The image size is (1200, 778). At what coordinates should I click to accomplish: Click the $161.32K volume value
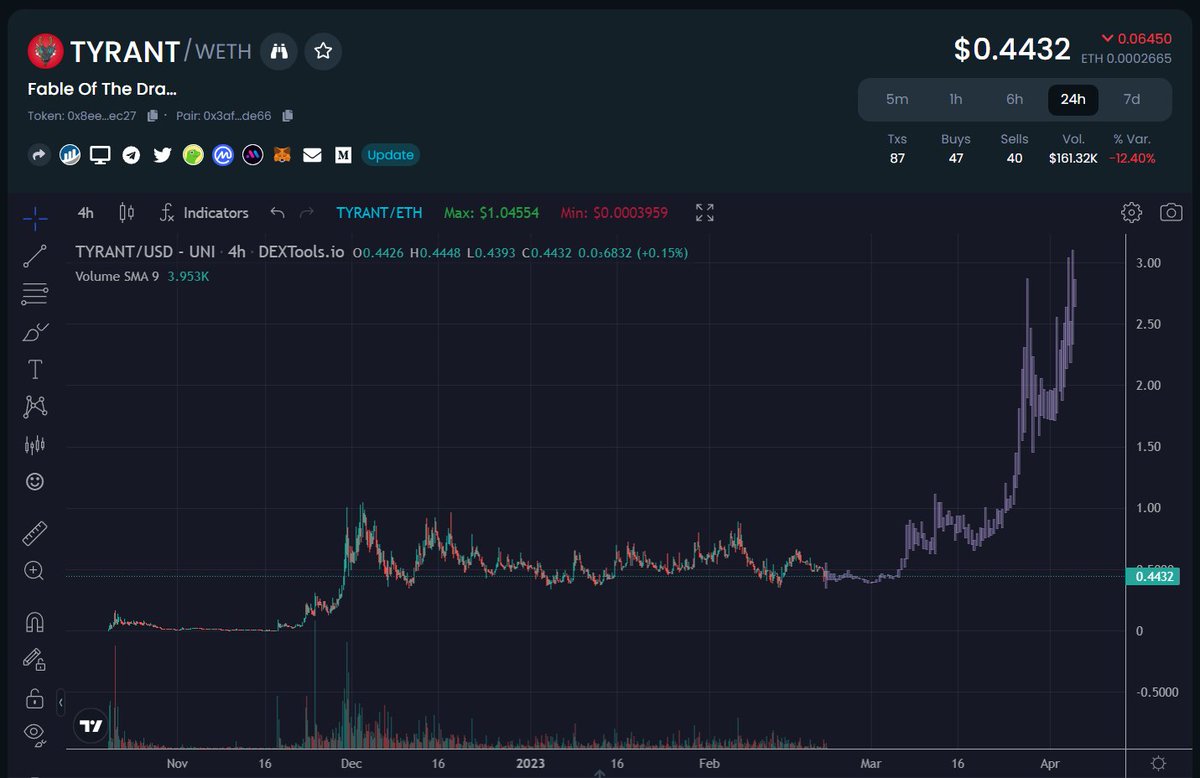tap(1074, 158)
